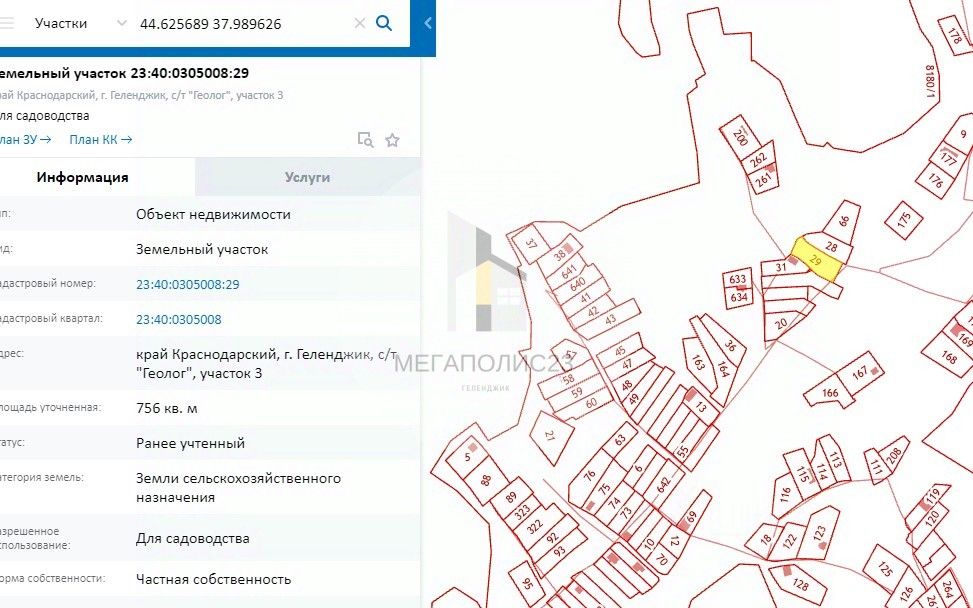Viewport: 973px width, 608px height.
Task: Select parcel 633 on the map
Action: pyautogui.click(x=737, y=279)
